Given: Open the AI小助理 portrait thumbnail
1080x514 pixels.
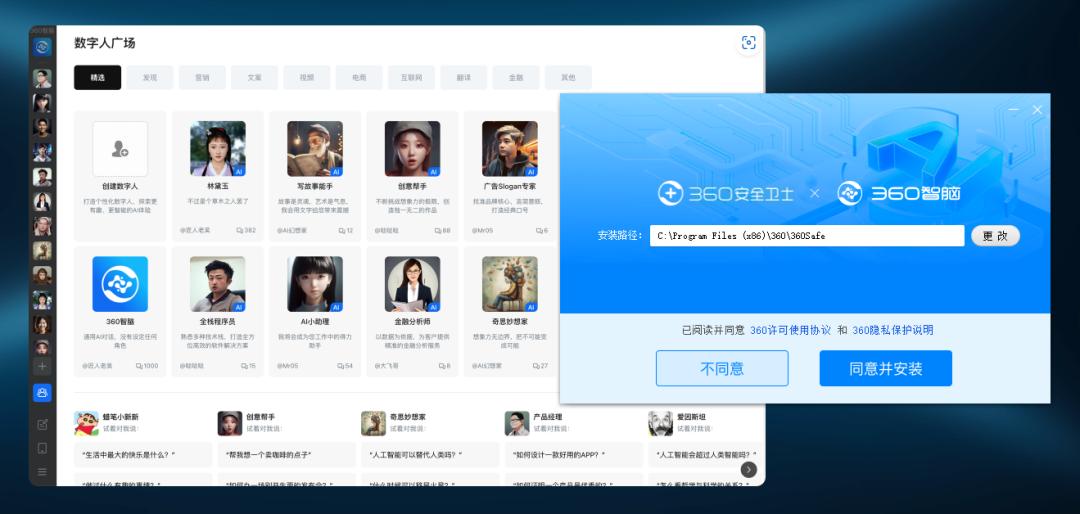Looking at the screenshot, I should click(315, 284).
